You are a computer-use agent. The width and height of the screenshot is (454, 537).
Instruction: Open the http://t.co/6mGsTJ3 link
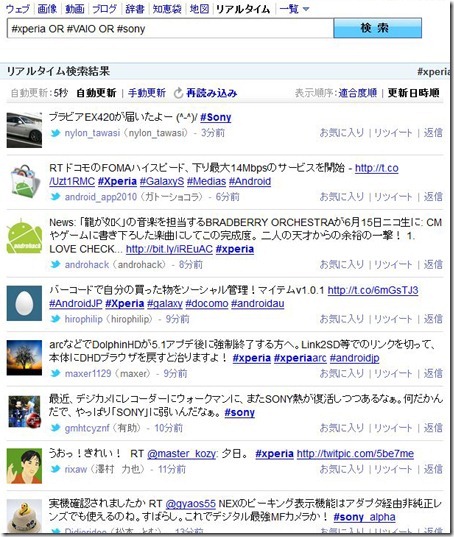(373, 290)
